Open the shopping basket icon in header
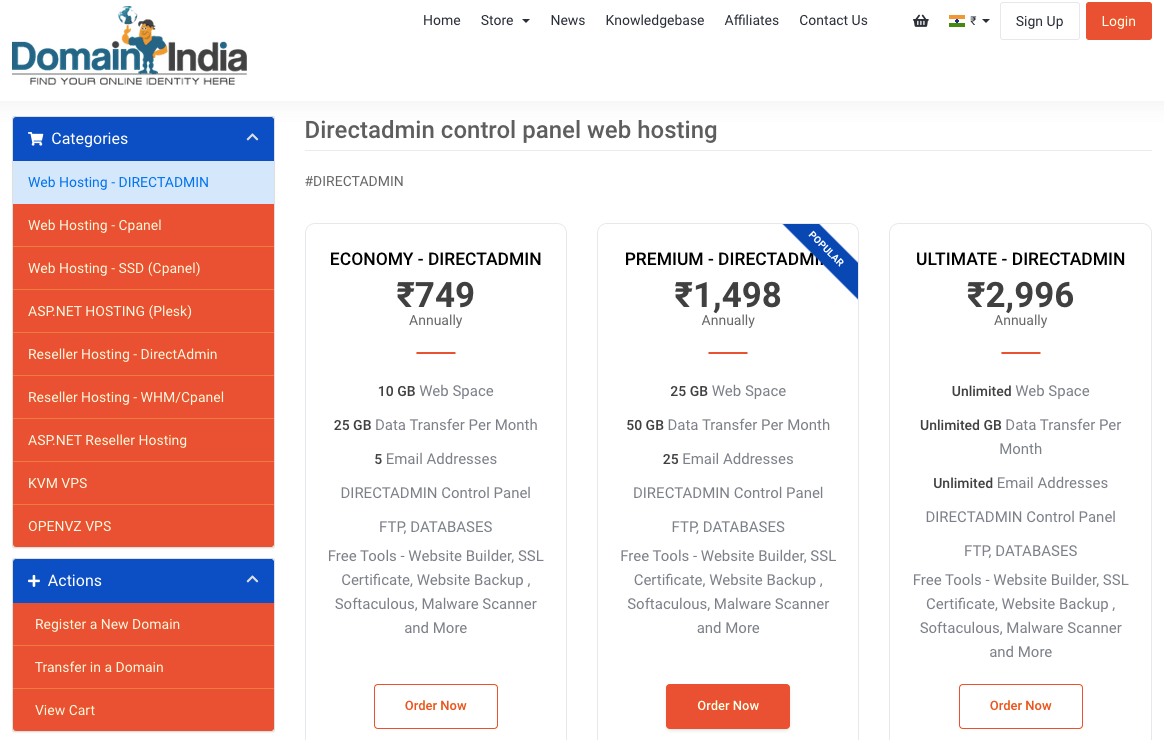The height and width of the screenshot is (740, 1164). point(920,20)
